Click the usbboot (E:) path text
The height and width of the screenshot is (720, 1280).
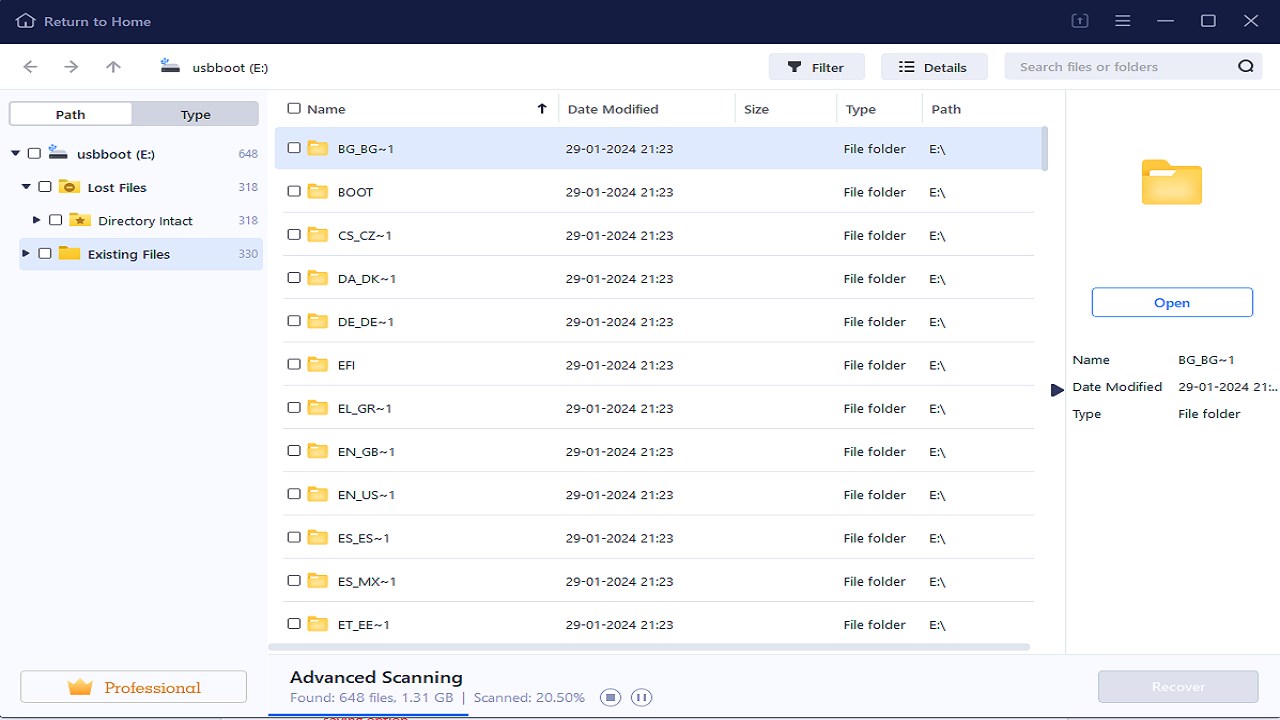pos(230,68)
